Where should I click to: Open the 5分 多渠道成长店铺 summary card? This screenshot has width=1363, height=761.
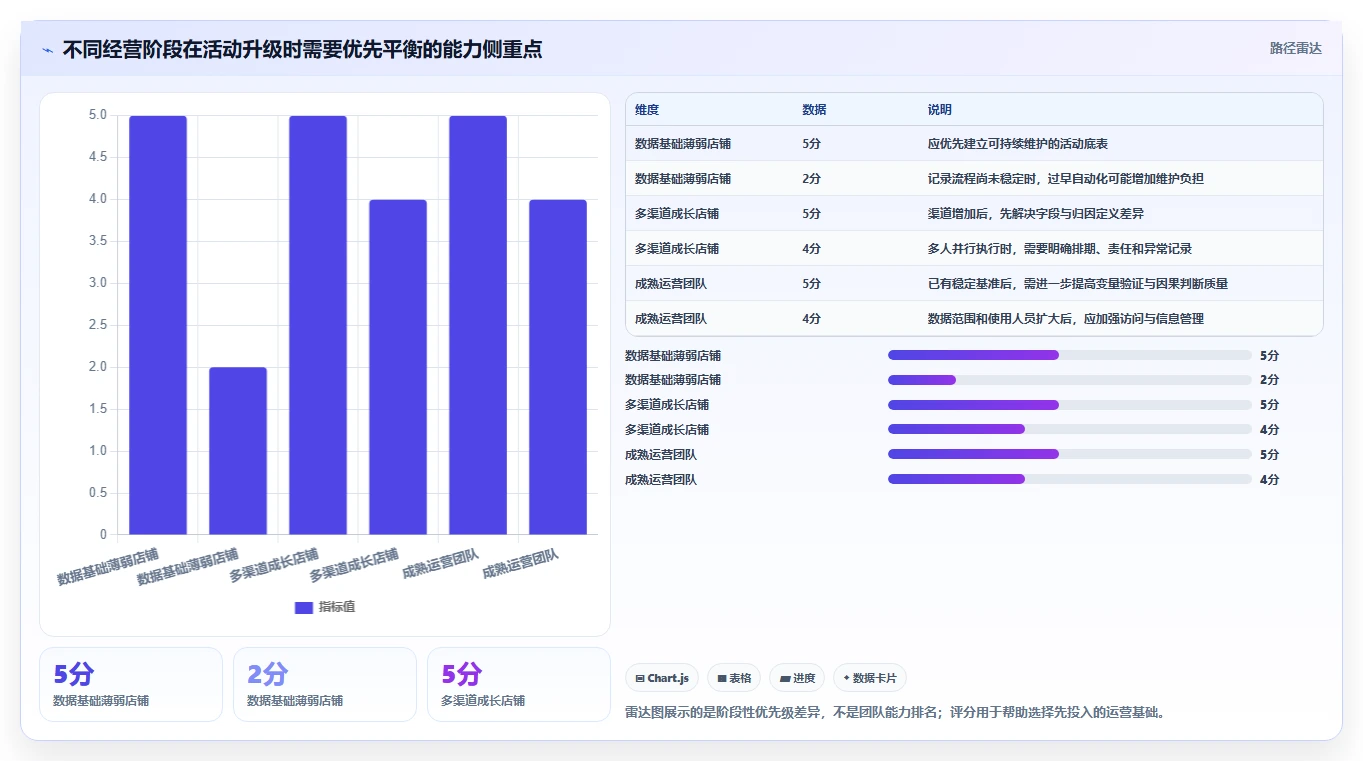pos(519,684)
